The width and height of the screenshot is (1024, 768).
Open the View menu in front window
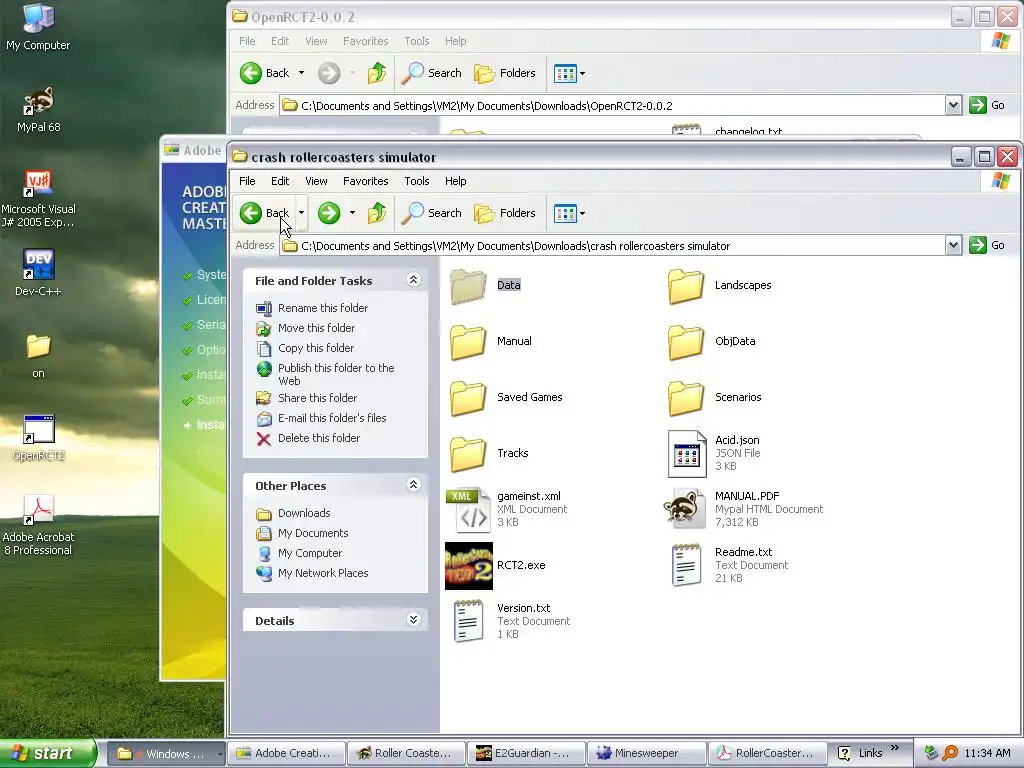tap(316, 181)
